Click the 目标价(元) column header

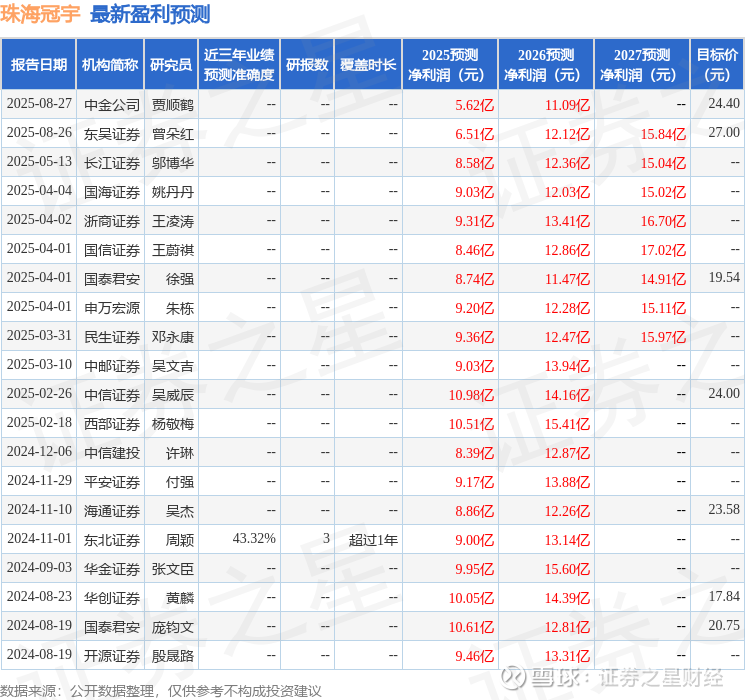click(717, 65)
